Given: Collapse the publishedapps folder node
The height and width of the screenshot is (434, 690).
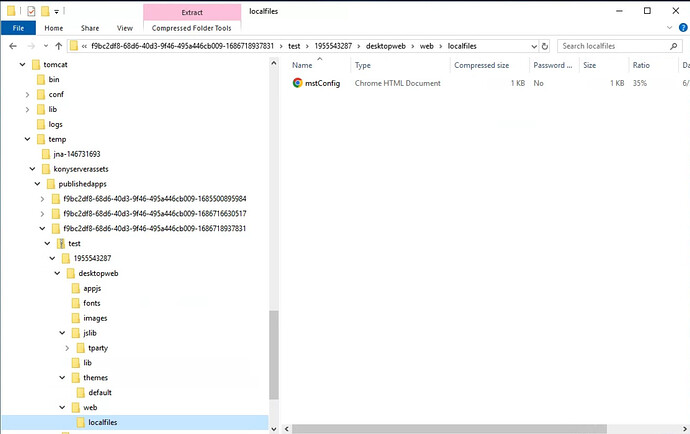Looking at the screenshot, I should pyautogui.click(x=35, y=184).
